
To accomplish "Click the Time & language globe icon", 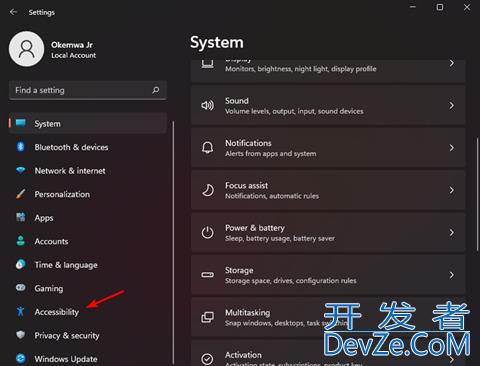I will click(x=21, y=264).
